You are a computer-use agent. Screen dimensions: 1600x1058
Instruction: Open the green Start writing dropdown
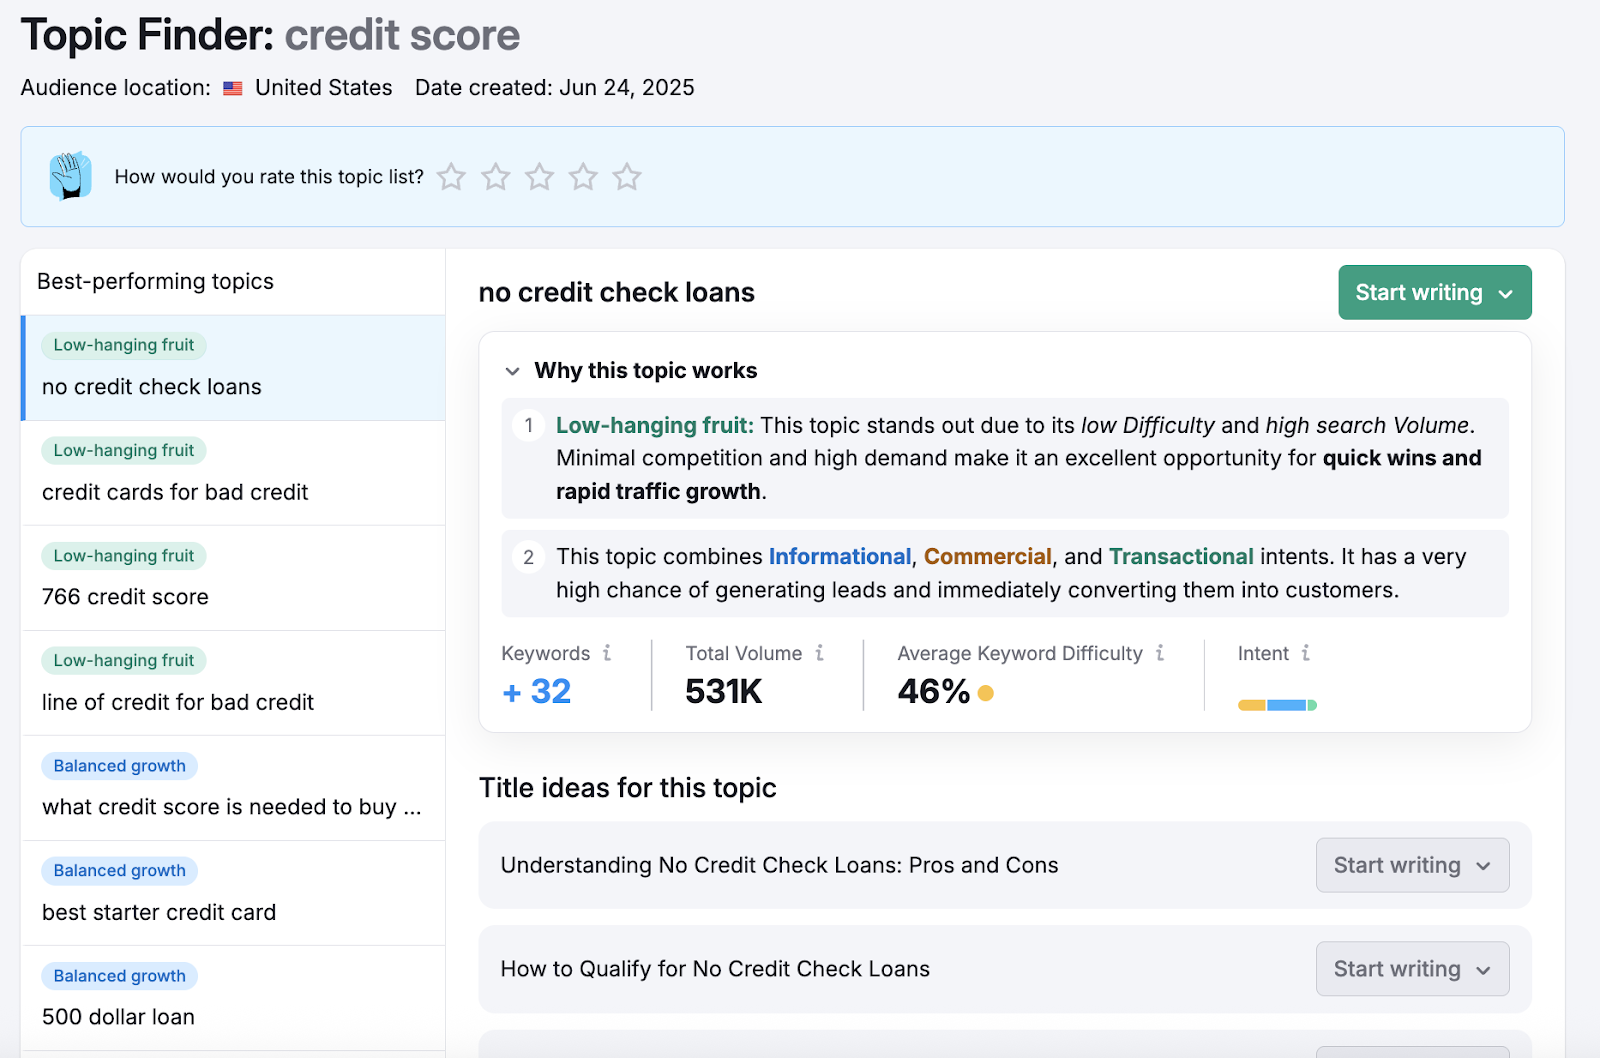click(1434, 292)
